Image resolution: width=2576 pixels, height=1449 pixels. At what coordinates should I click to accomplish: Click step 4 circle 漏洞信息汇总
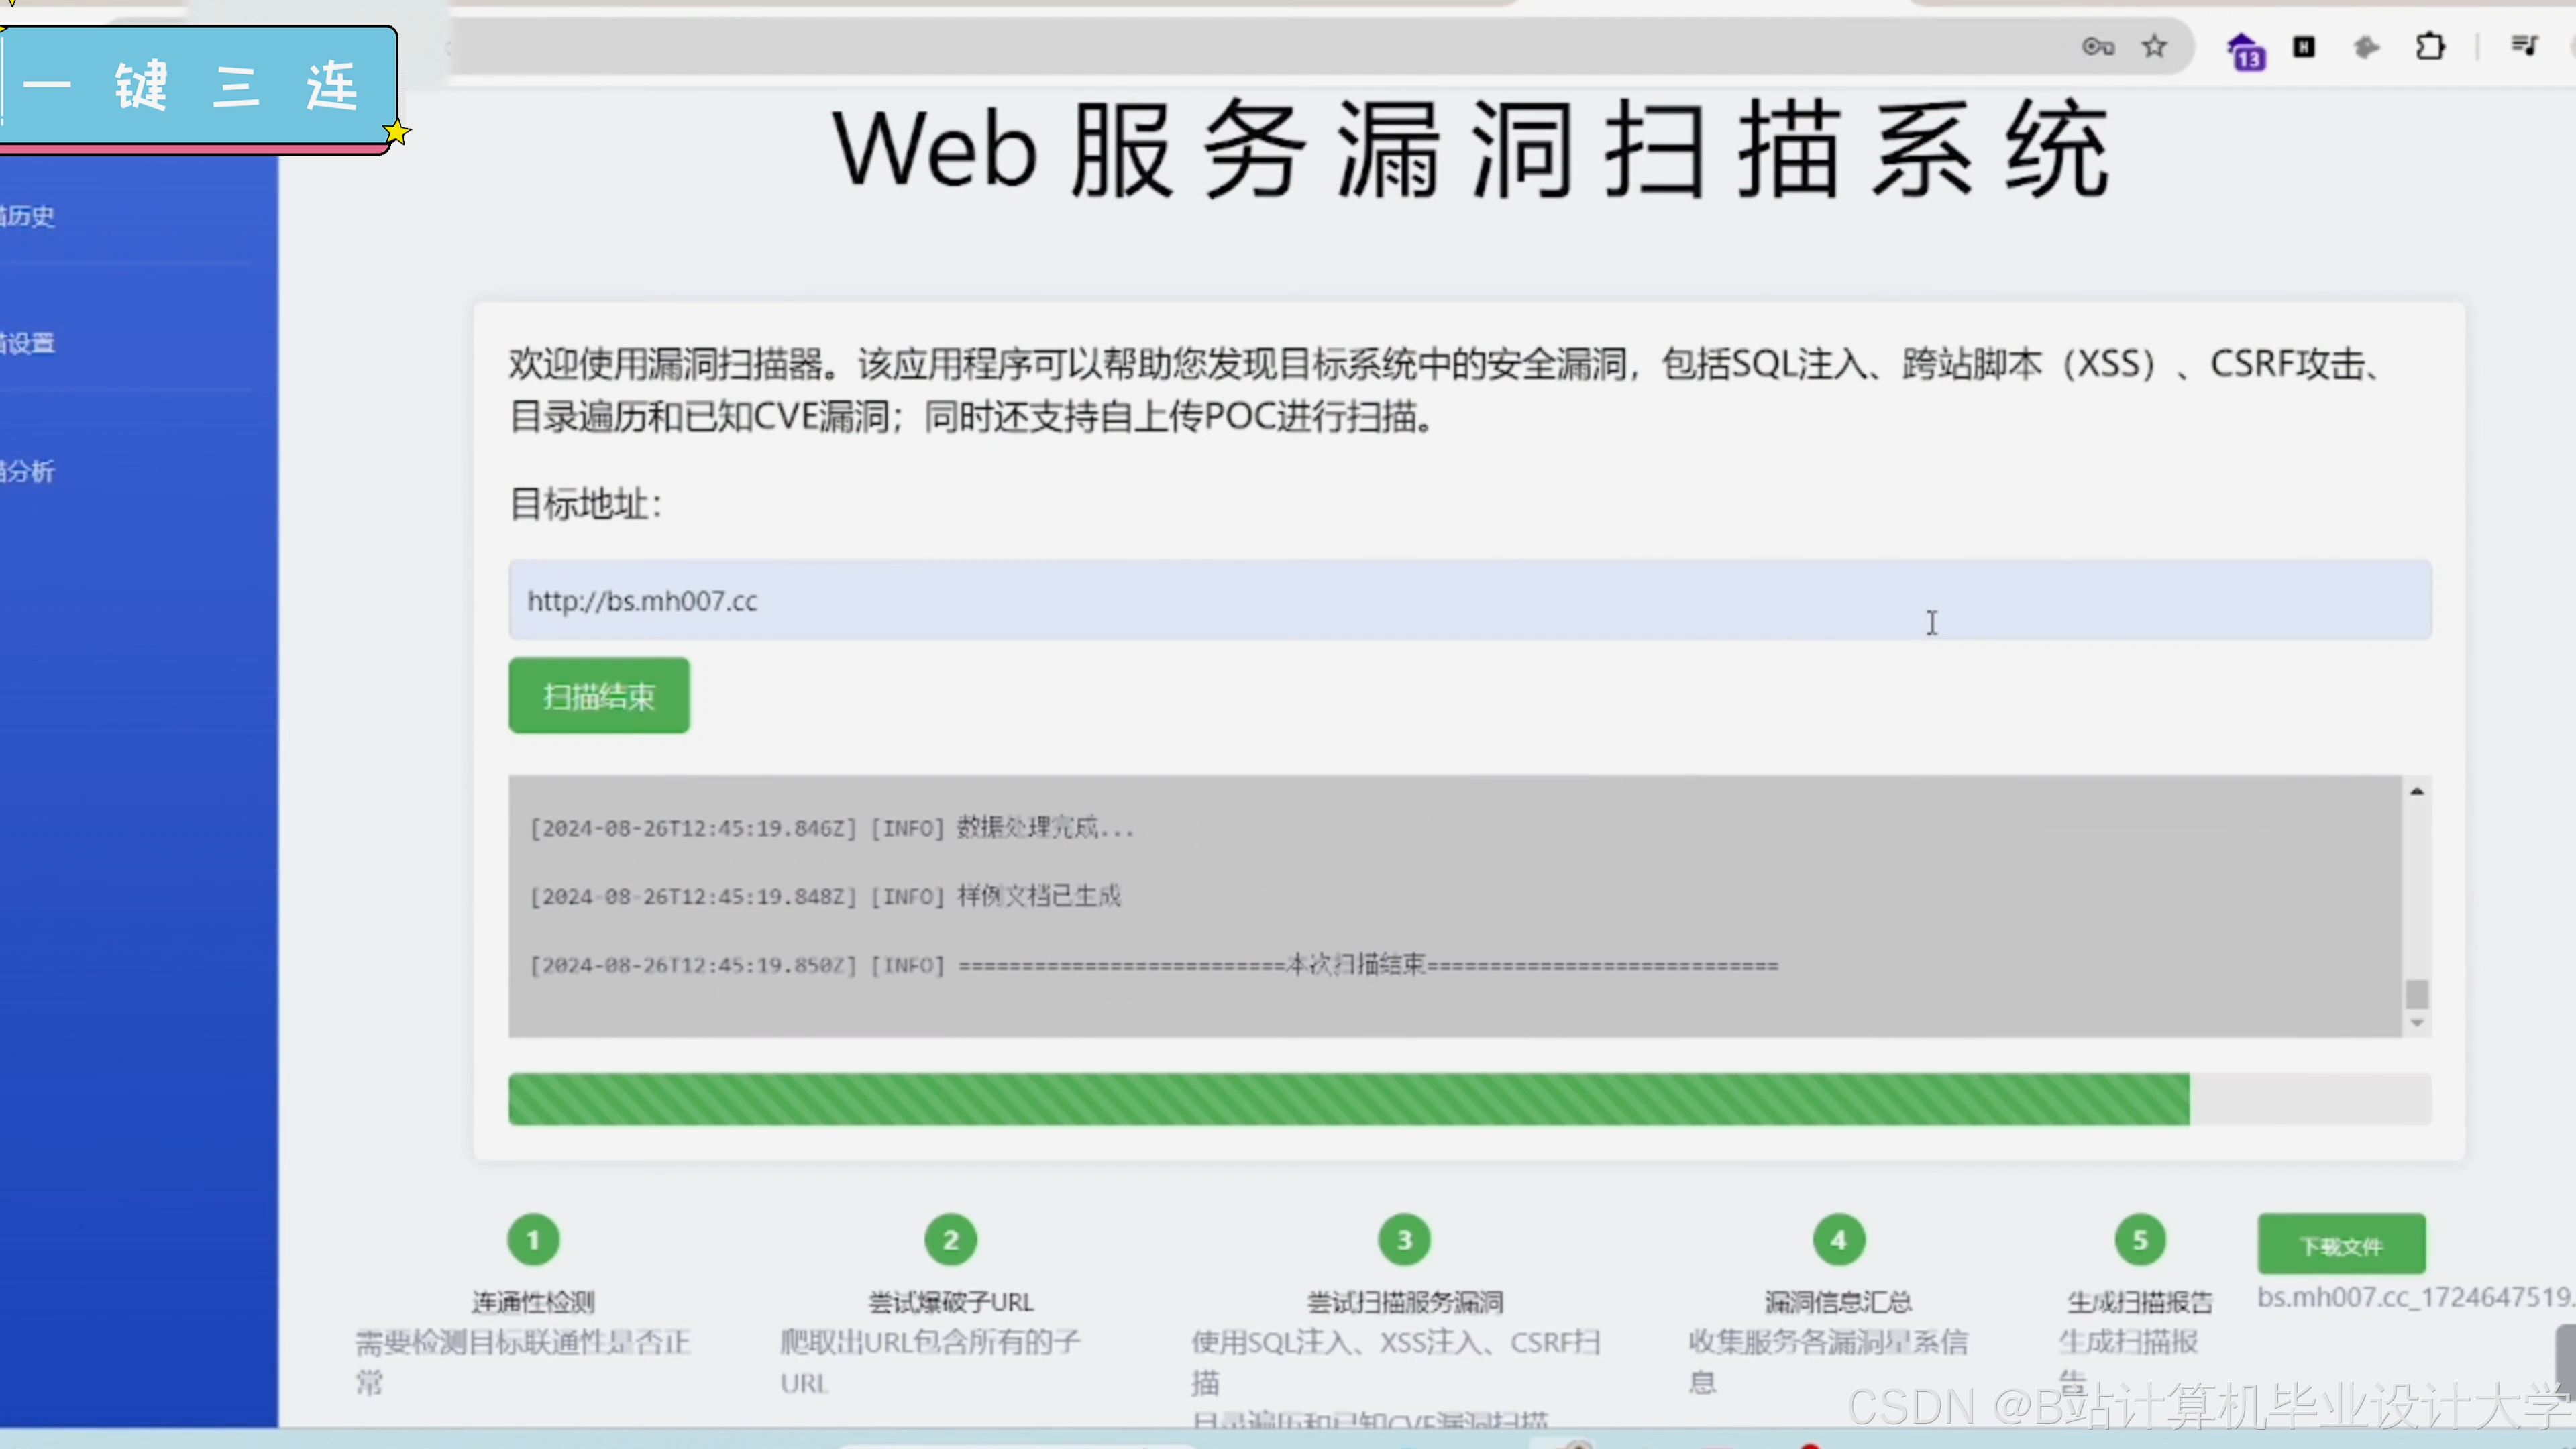pyautogui.click(x=1838, y=1240)
